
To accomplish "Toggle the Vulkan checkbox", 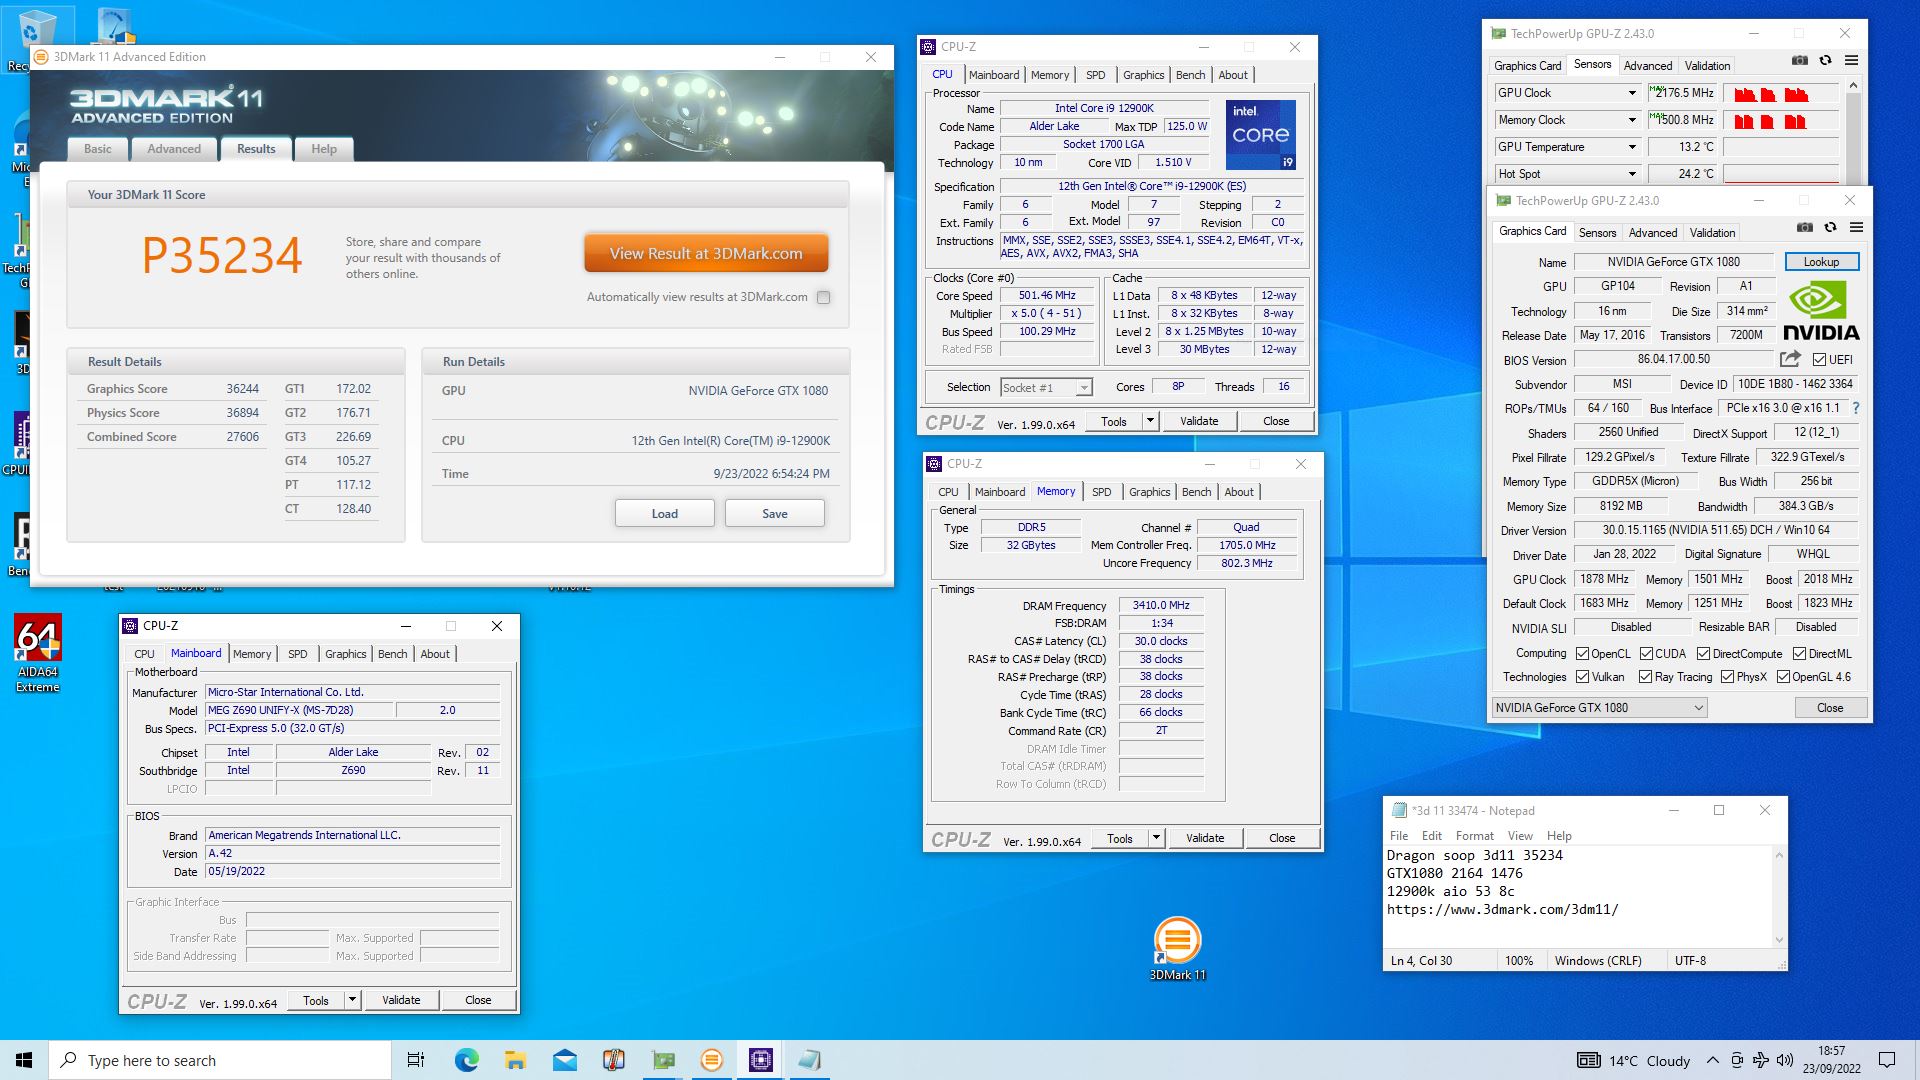I will 1582,677.
